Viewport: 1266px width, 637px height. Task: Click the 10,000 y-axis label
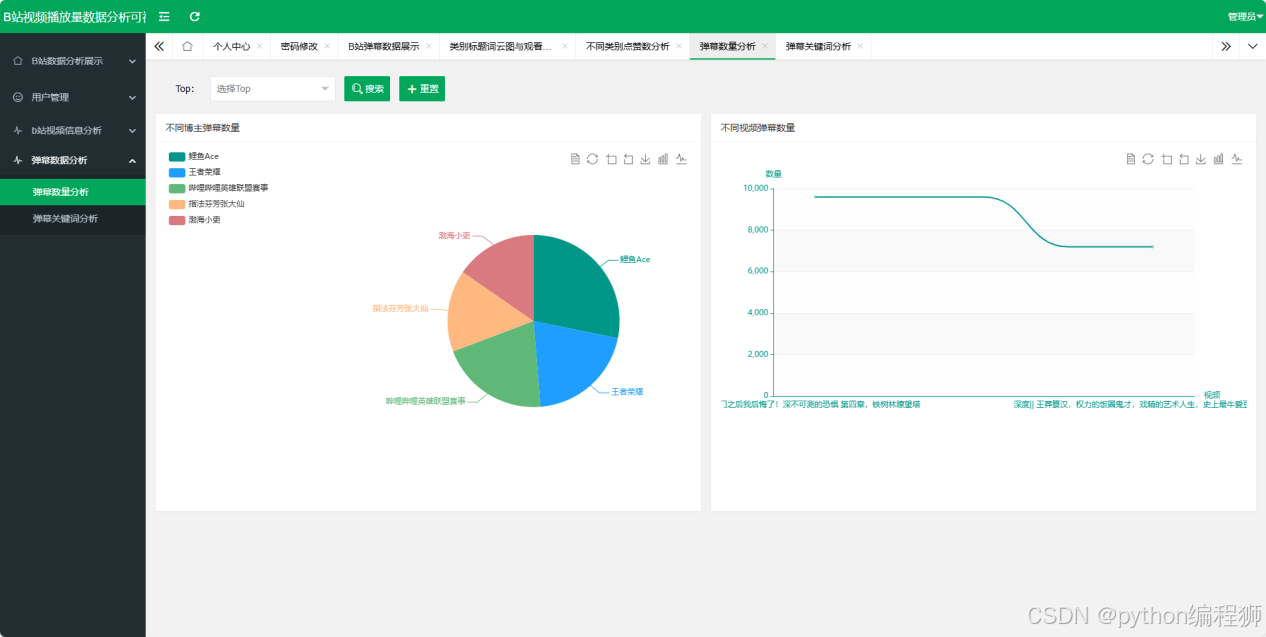click(x=755, y=188)
